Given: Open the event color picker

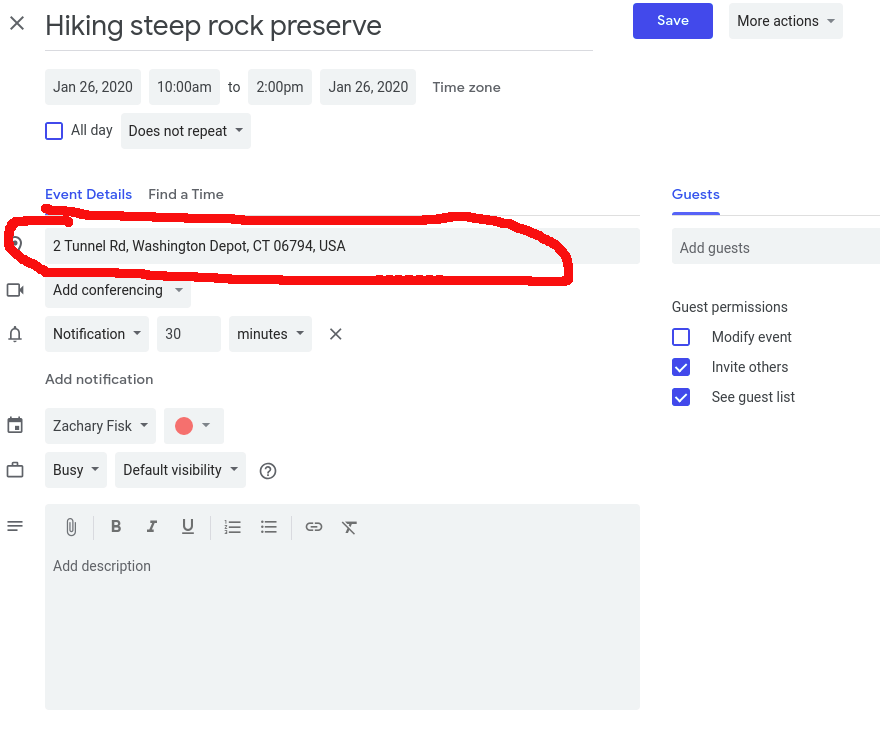Looking at the screenshot, I should (x=193, y=426).
